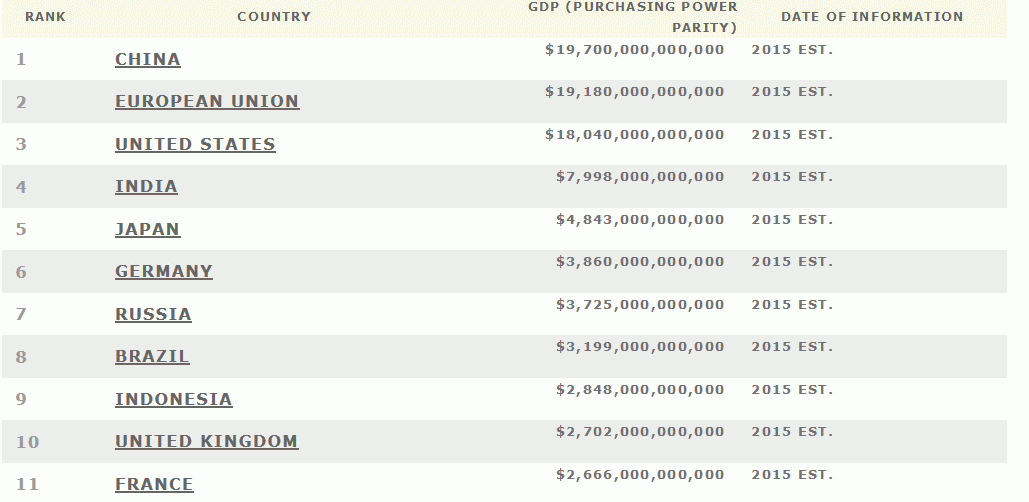Click Brazil's 2015 EST. date cell

(791, 347)
